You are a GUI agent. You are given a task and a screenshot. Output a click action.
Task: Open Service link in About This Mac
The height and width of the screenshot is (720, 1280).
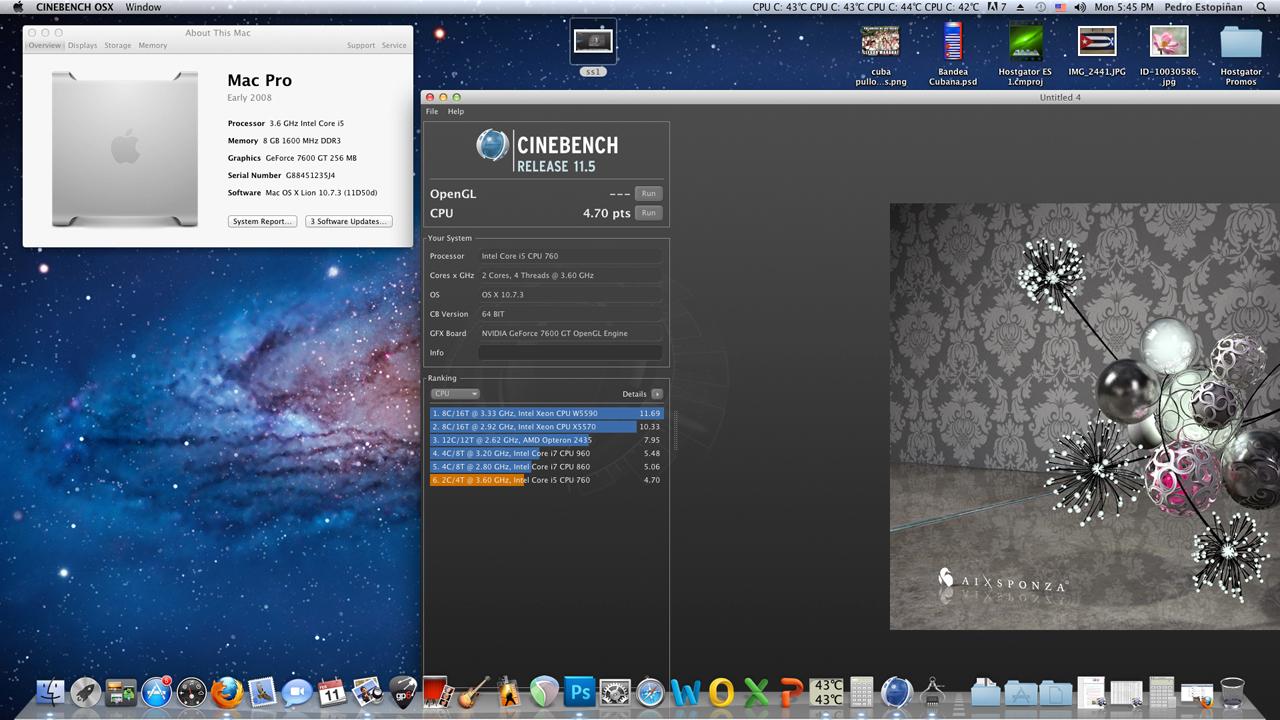coord(394,45)
